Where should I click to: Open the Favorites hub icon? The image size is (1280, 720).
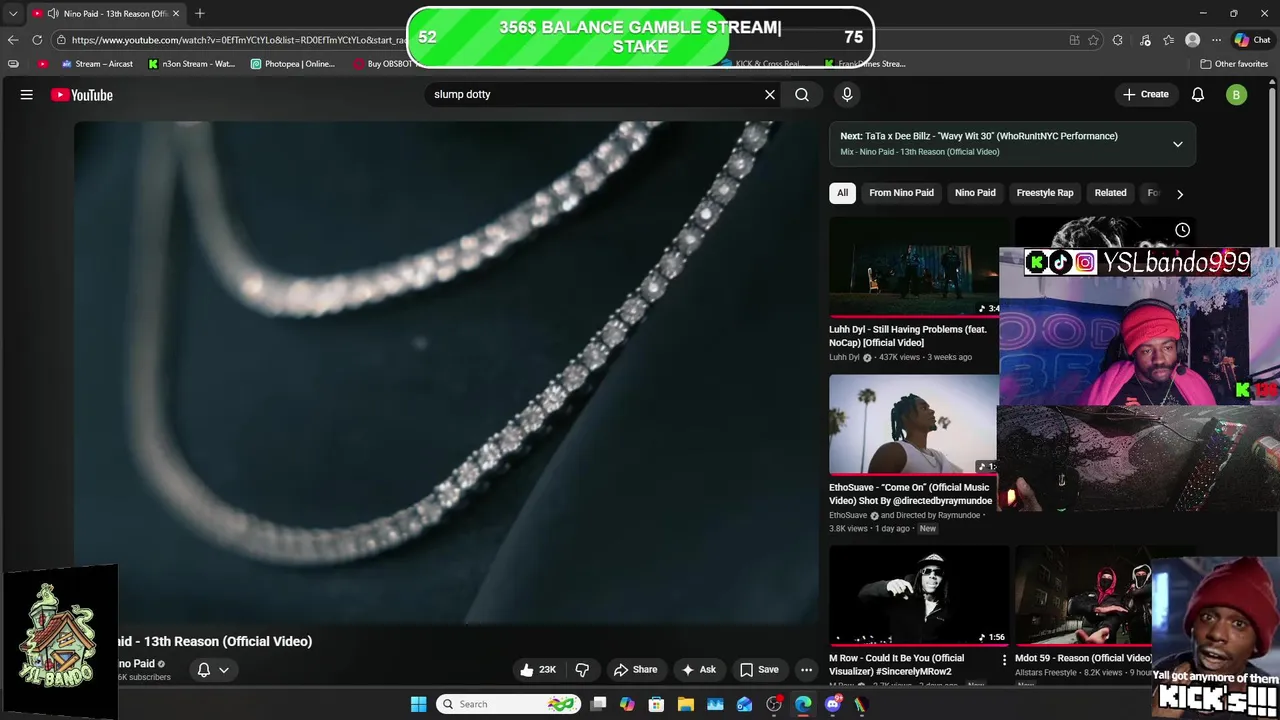click(x=1168, y=40)
